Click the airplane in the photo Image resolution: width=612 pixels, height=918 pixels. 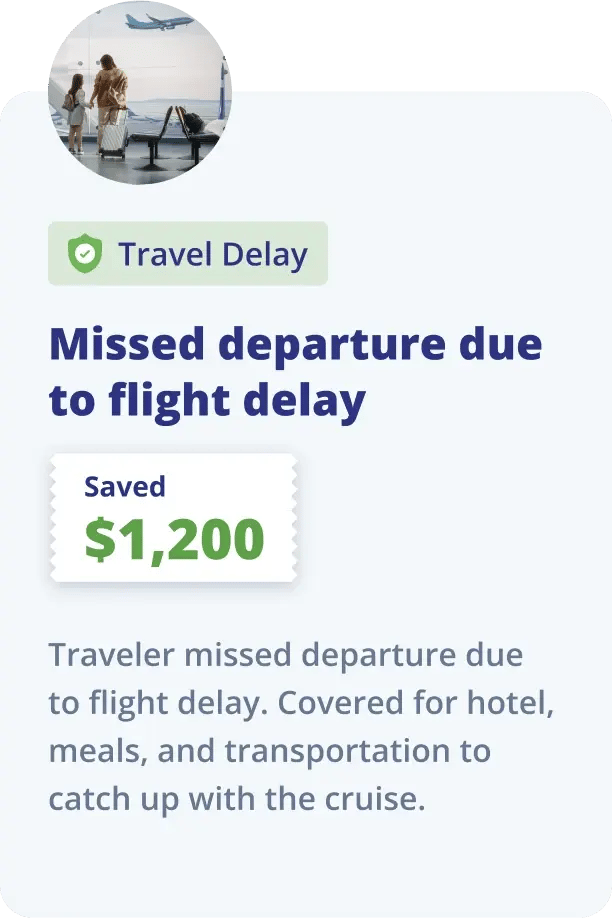pyautogui.click(x=160, y=21)
